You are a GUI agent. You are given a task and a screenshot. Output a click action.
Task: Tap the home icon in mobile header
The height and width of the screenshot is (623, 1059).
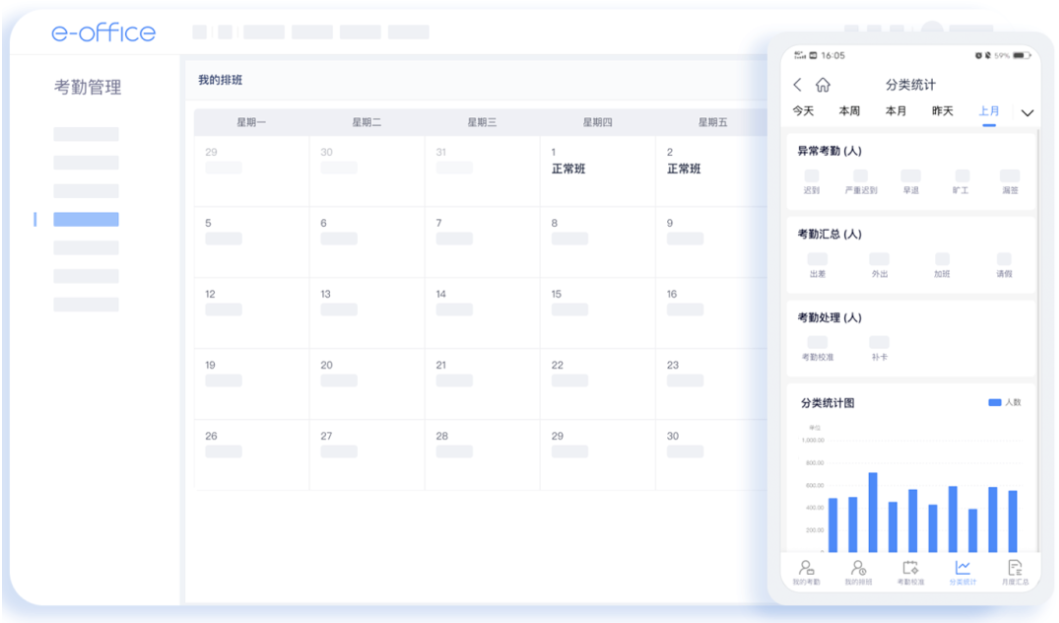(x=823, y=85)
